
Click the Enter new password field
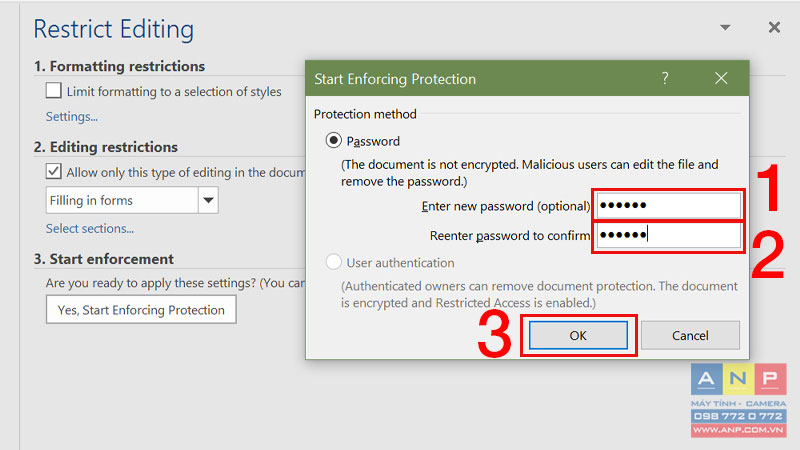(x=668, y=205)
